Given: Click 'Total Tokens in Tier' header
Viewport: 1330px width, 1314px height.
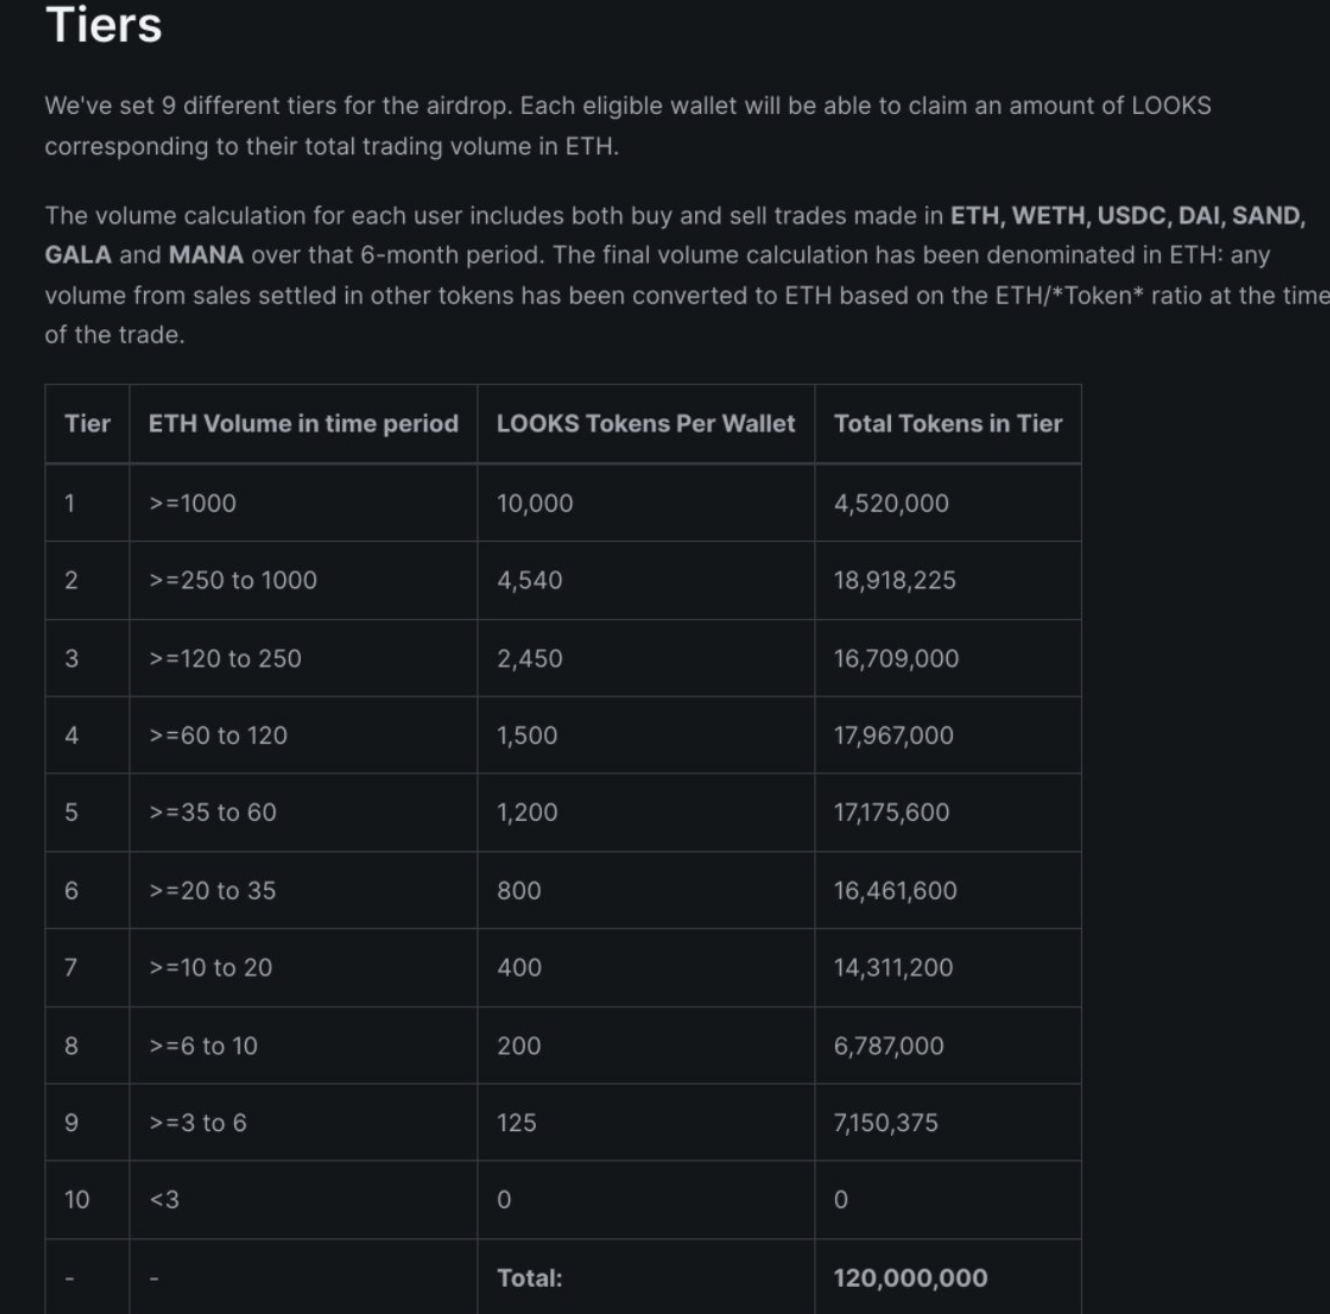Looking at the screenshot, I should click(x=947, y=424).
